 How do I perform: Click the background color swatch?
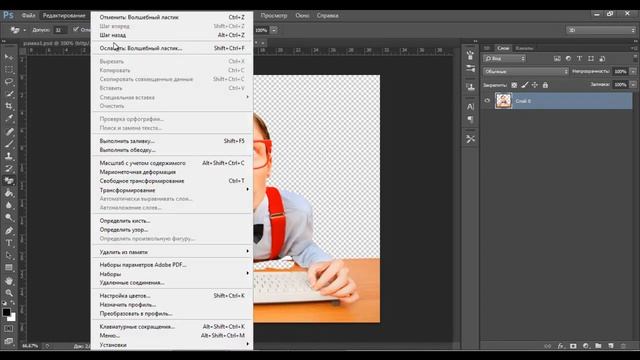(11, 317)
